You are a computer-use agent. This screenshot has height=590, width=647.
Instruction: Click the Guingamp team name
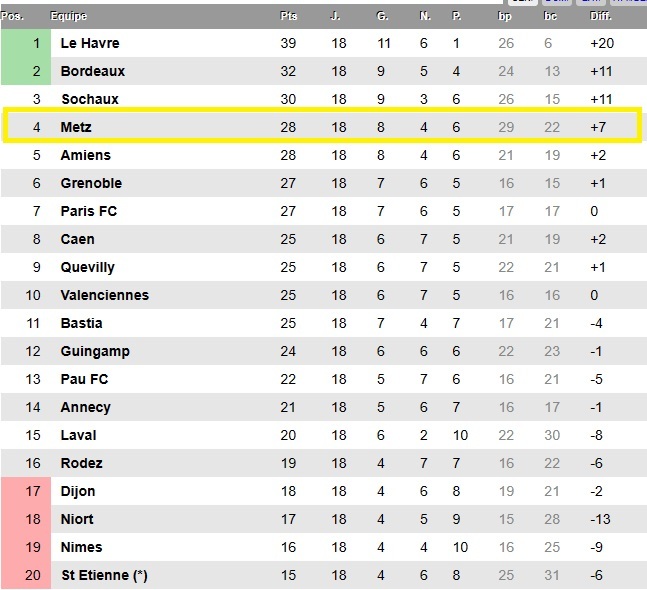click(95, 351)
